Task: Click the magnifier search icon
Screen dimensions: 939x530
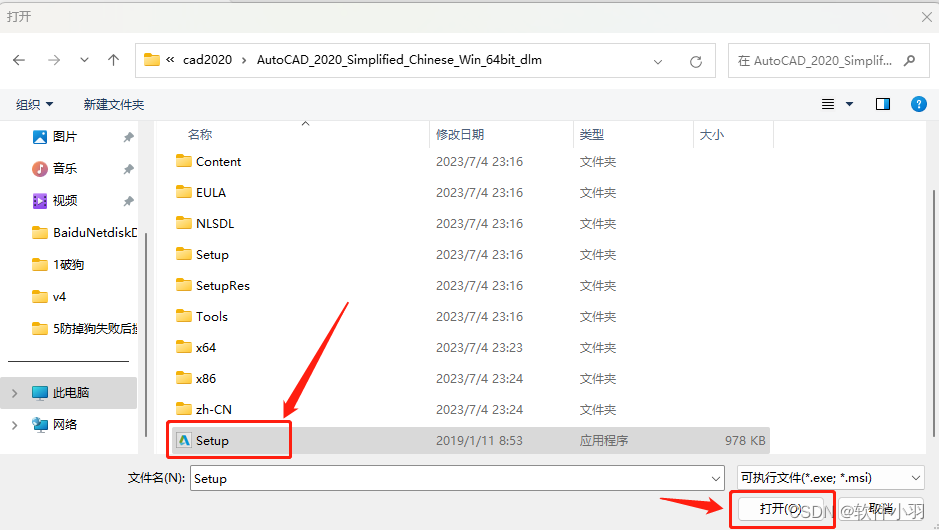Action: [x=909, y=60]
